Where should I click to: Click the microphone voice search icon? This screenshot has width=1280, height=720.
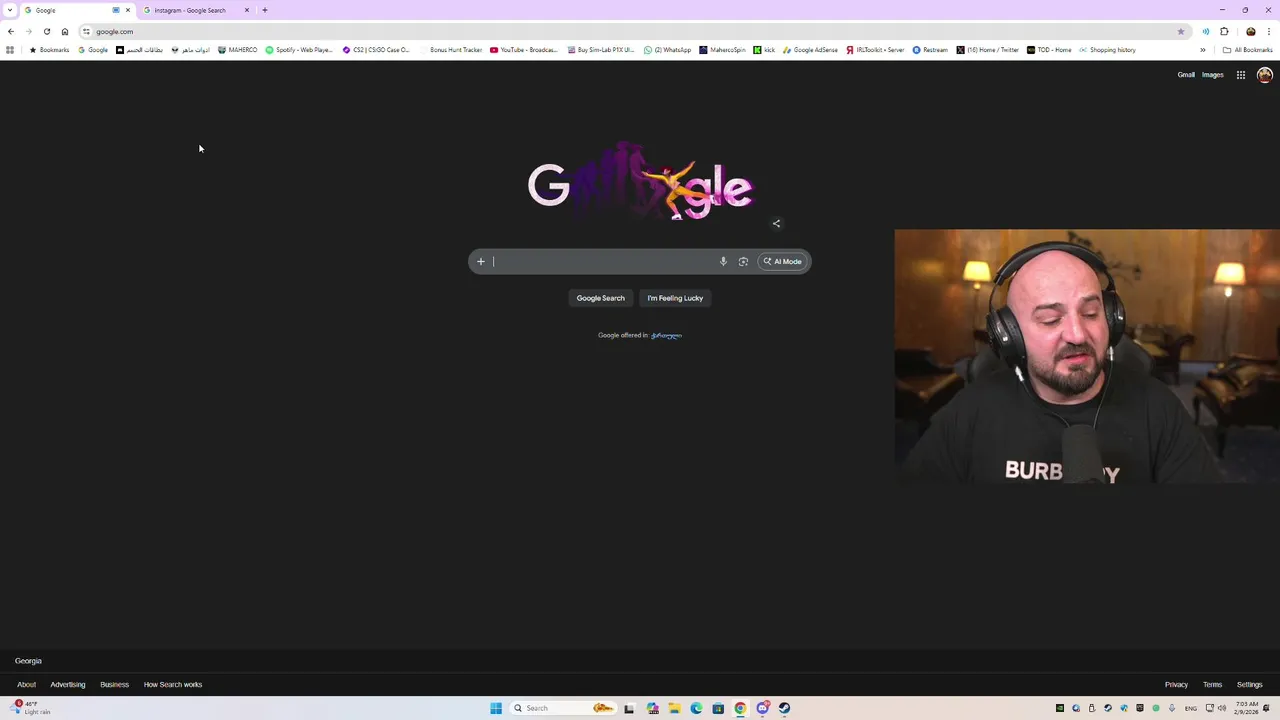coord(723,262)
